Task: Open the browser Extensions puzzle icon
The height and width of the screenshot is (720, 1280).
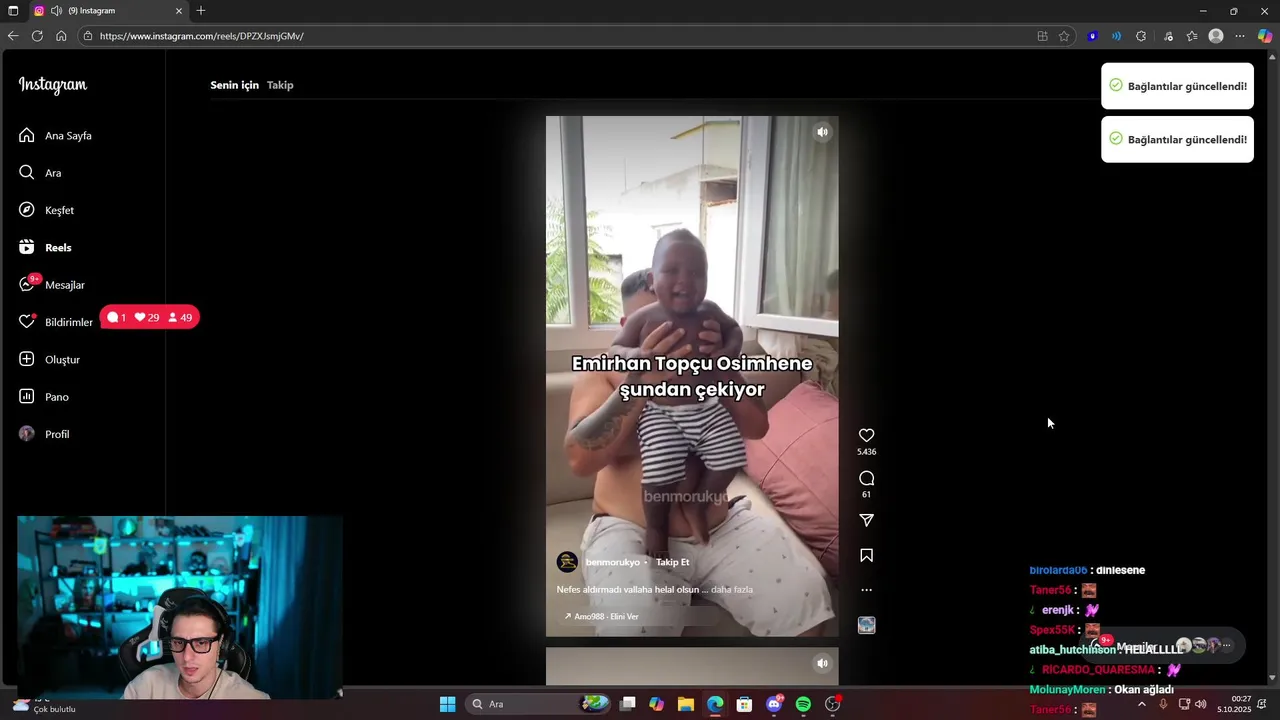Action: coord(1141,36)
